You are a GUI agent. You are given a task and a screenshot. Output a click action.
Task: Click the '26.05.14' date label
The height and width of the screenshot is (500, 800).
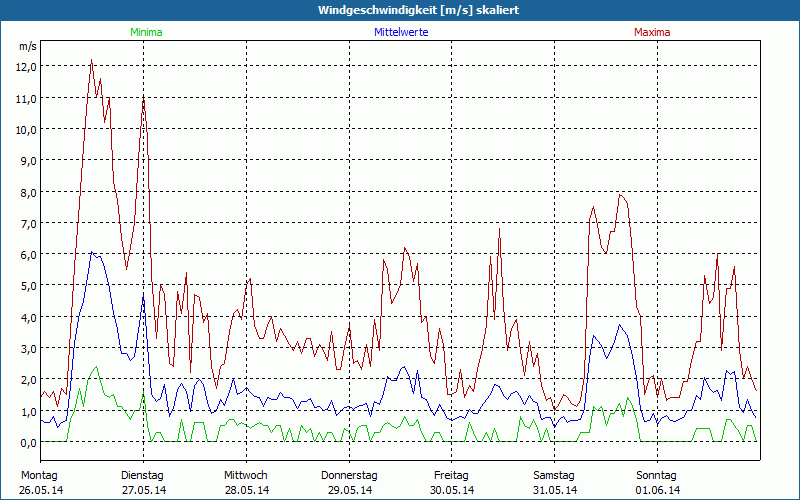[x=41, y=490]
